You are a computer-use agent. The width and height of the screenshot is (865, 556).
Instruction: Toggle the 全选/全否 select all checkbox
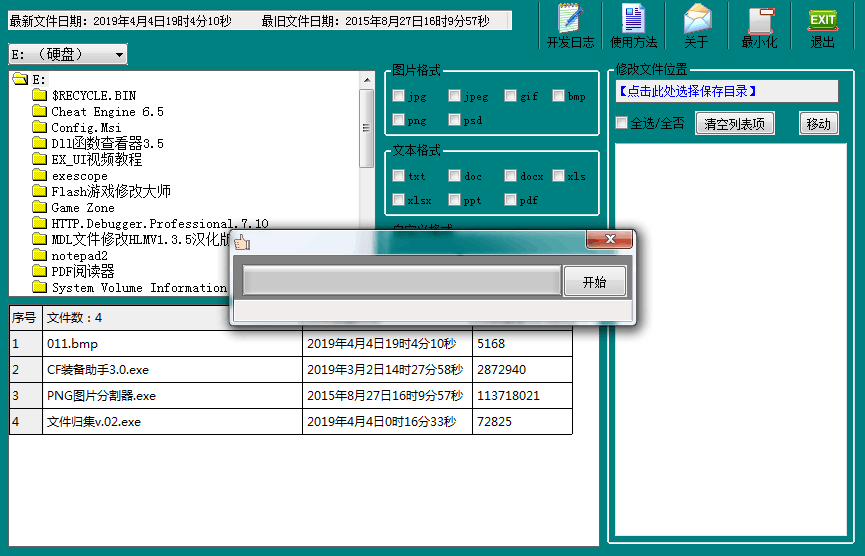[x=622, y=122]
